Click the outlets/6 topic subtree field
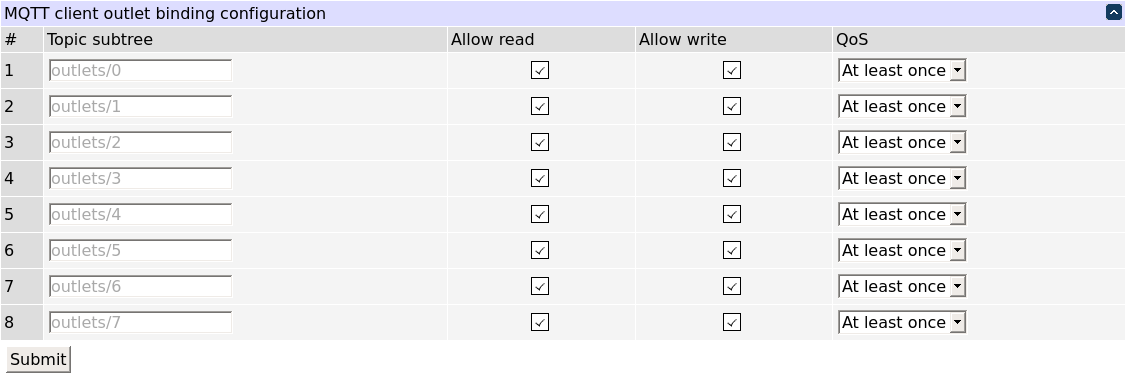The image size is (1126, 379). [x=141, y=286]
